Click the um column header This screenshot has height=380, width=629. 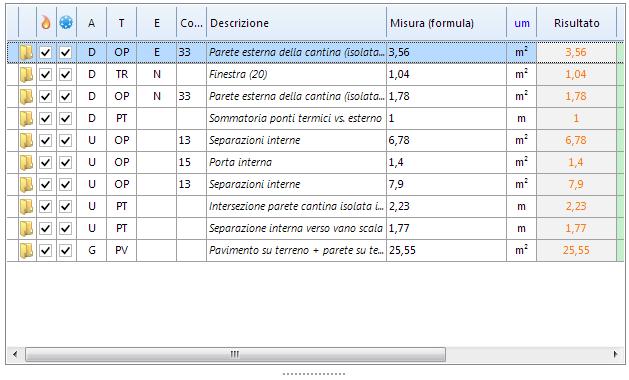coord(521,23)
